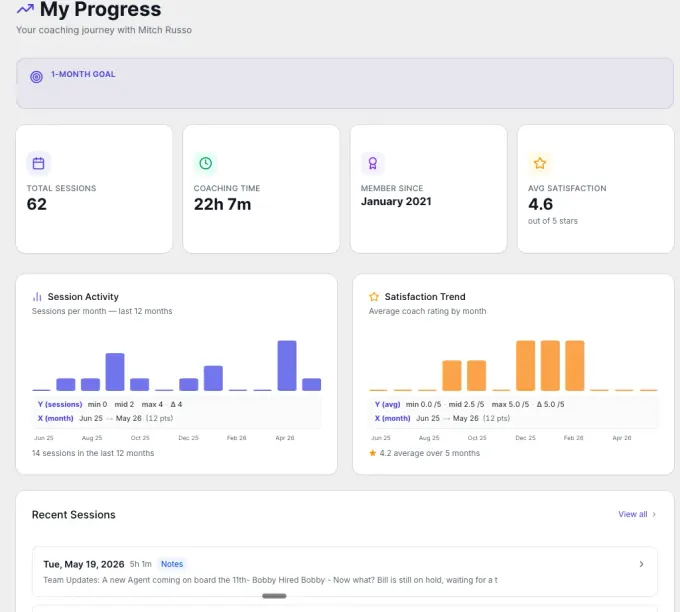Image resolution: width=680 pixels, height=612 pixels.
Task: Open the Notes tag on May 19 session
Action: coord(172,564)
